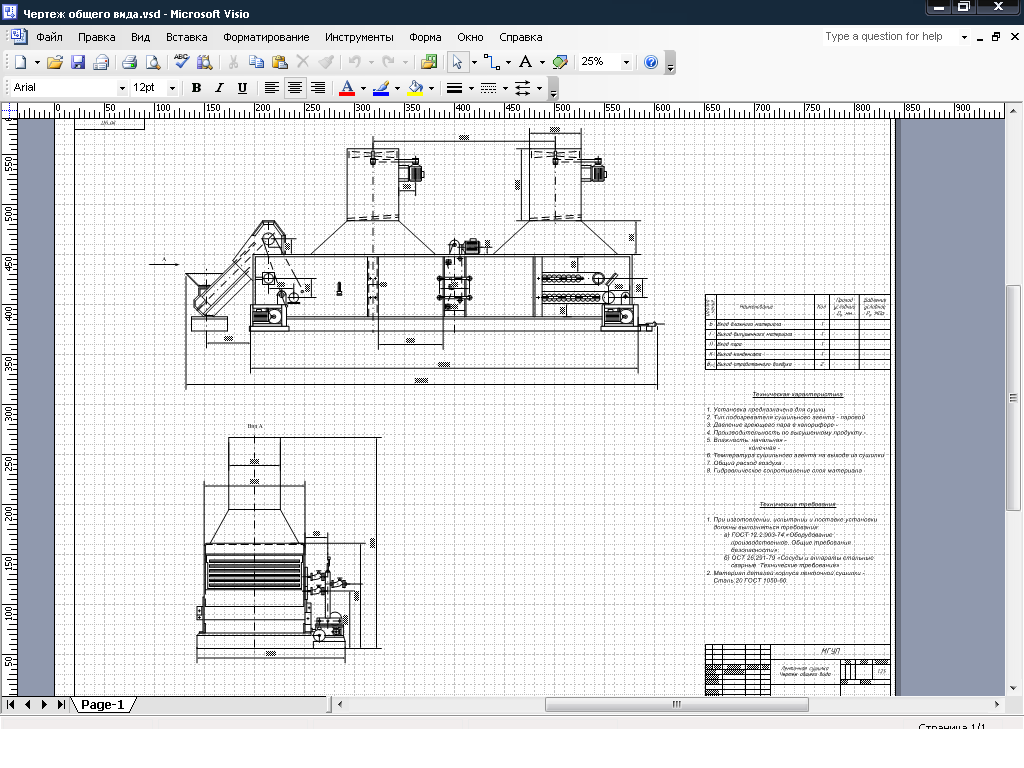Open the Вставка menu

pyautogui.click(x=187, y=37)
